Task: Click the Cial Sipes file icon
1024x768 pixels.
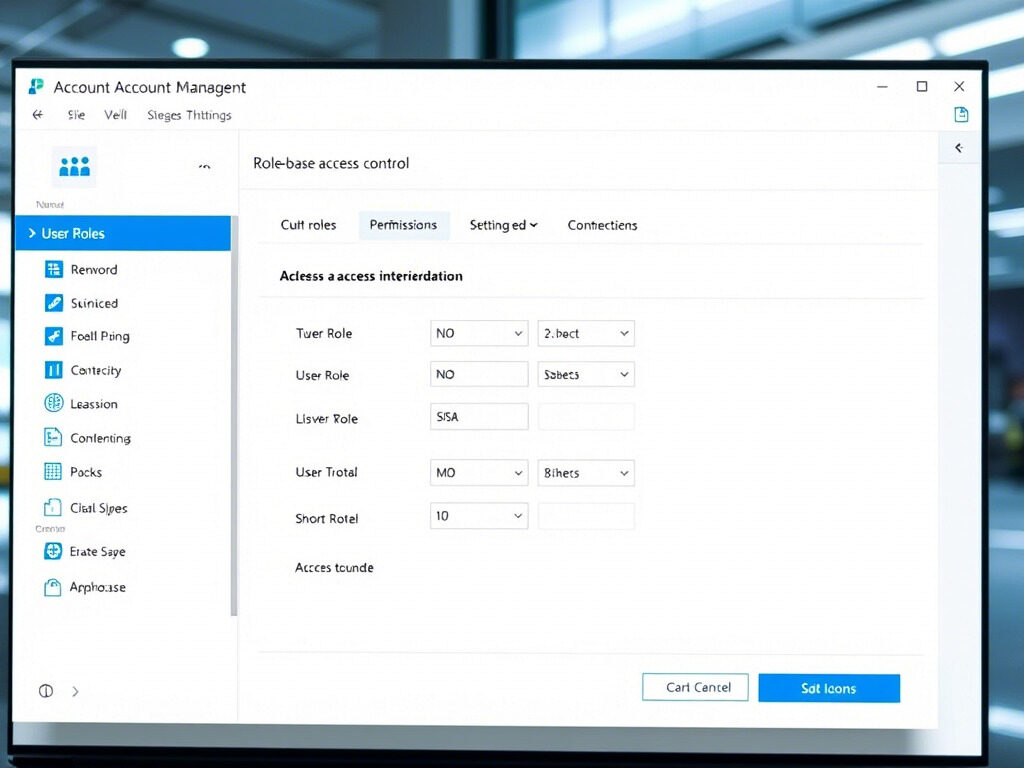Action: 55,508
